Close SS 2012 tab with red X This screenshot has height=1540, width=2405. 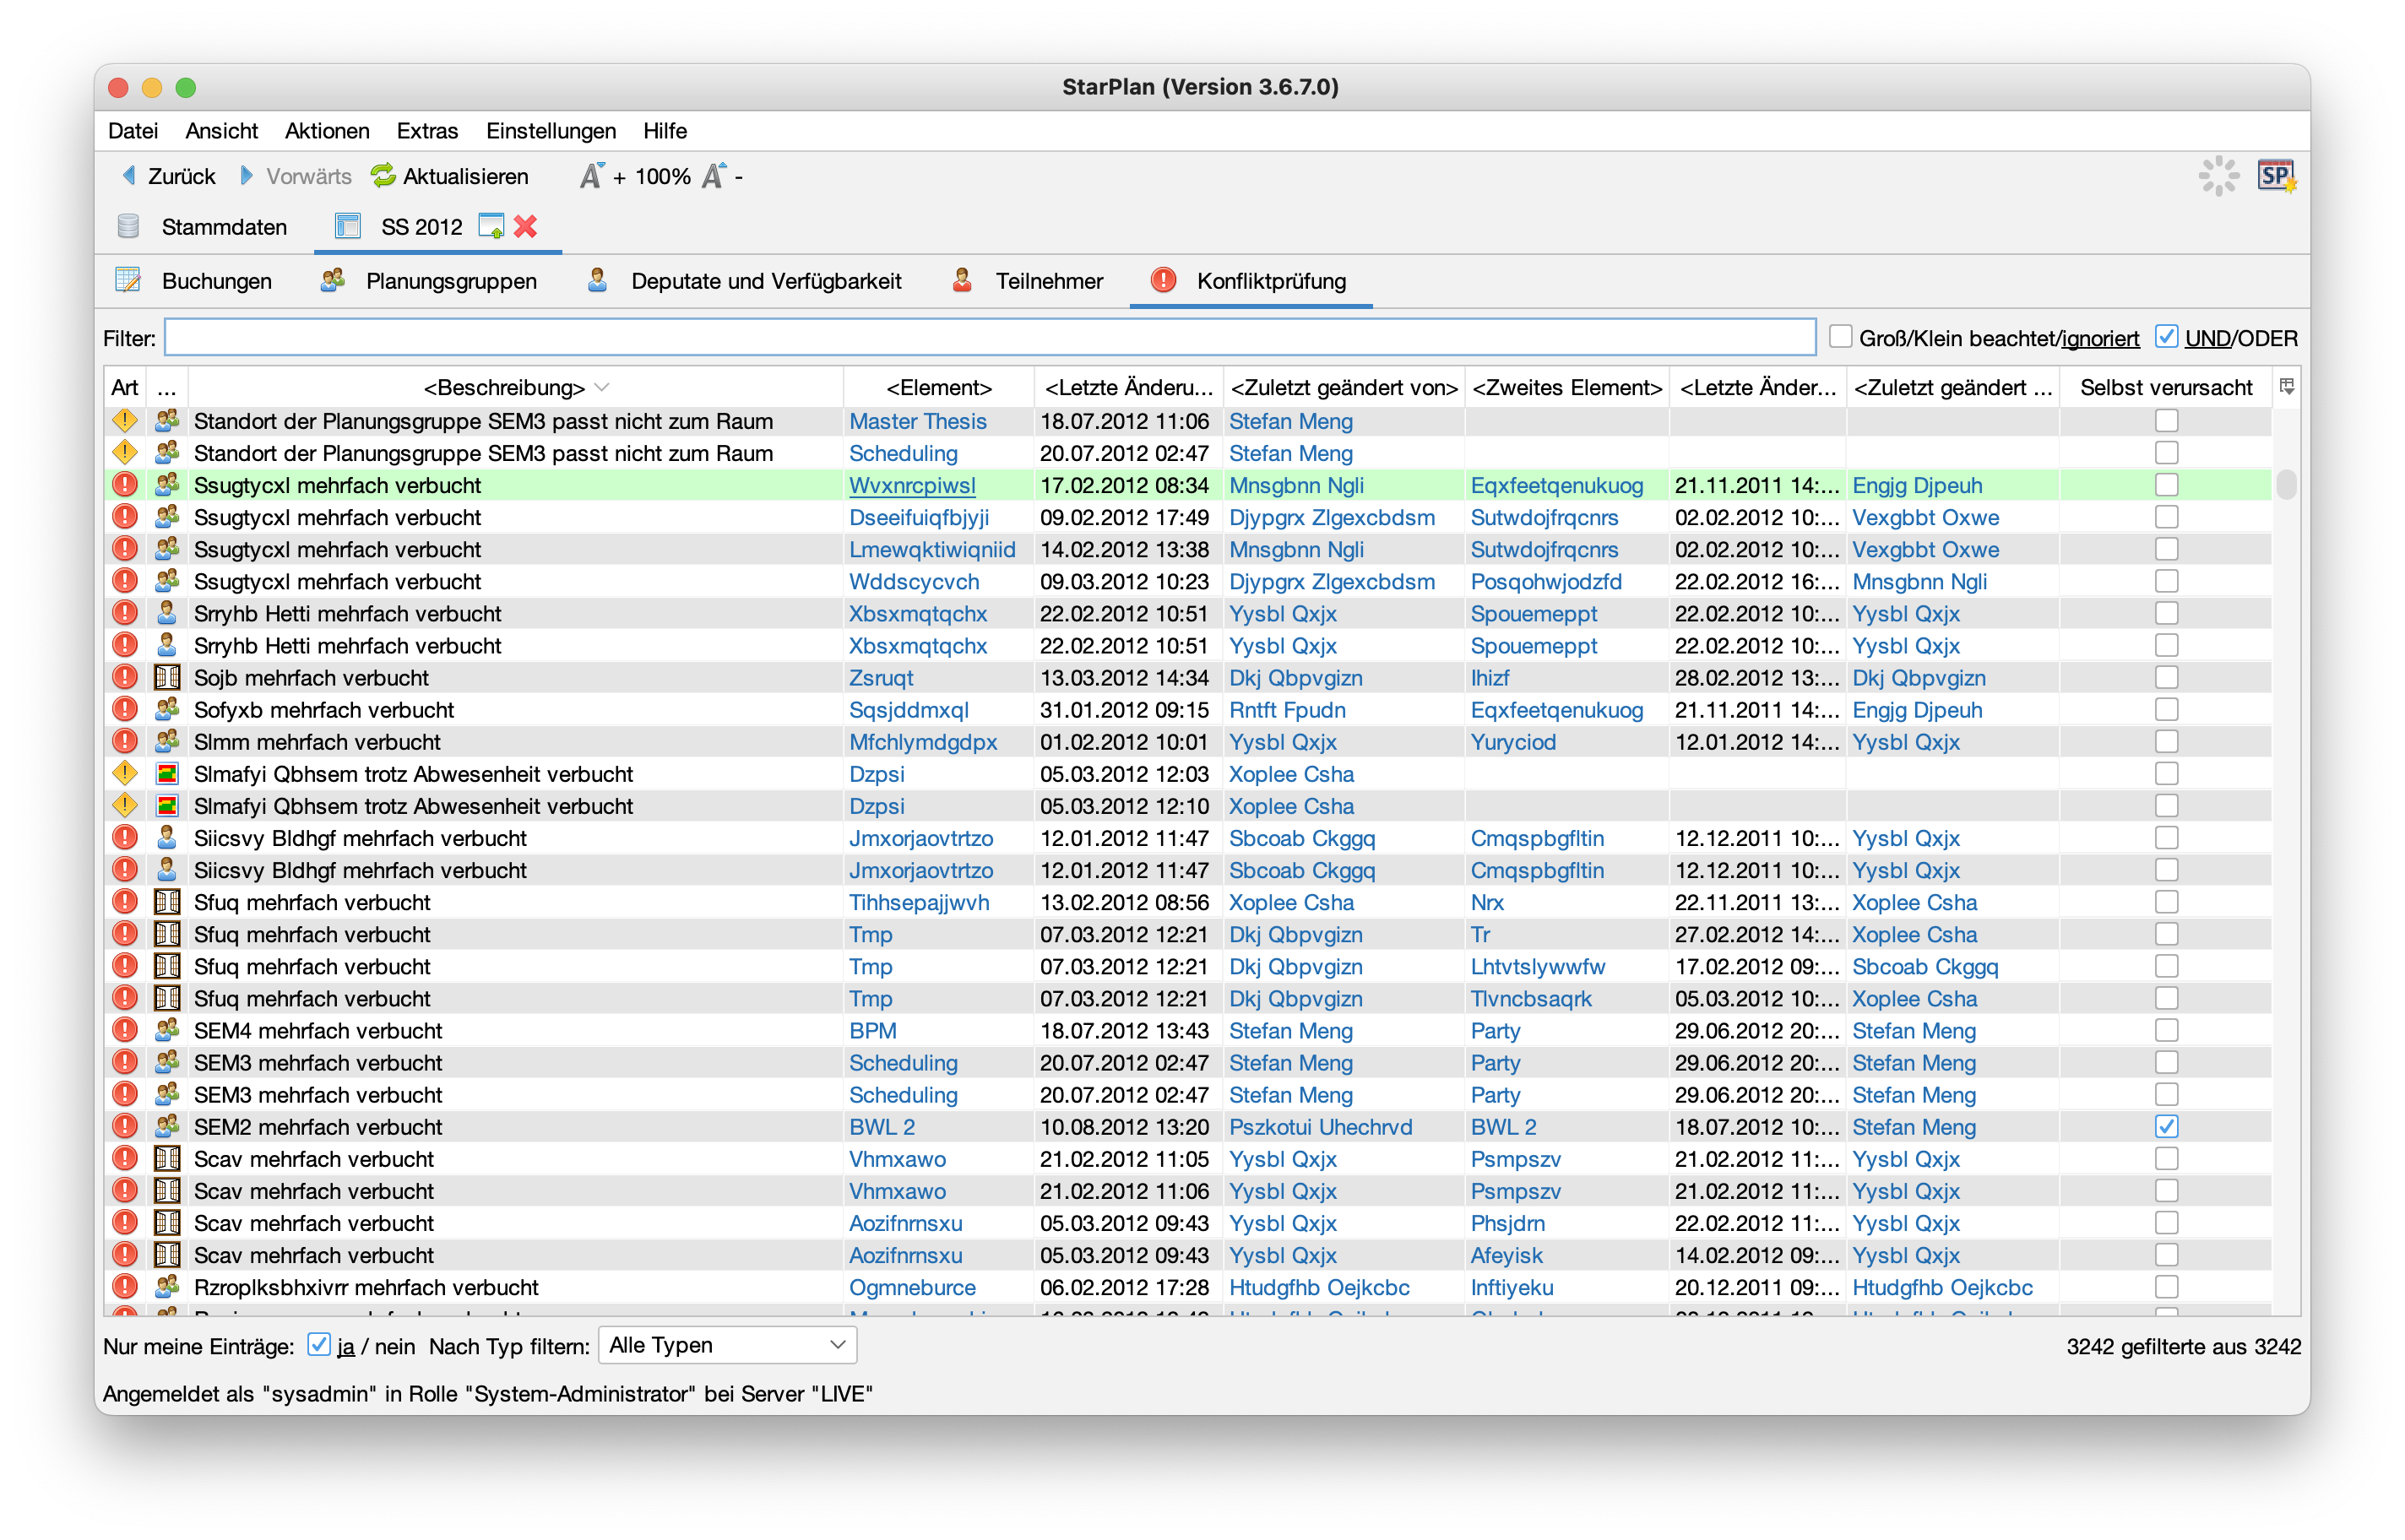525,227
